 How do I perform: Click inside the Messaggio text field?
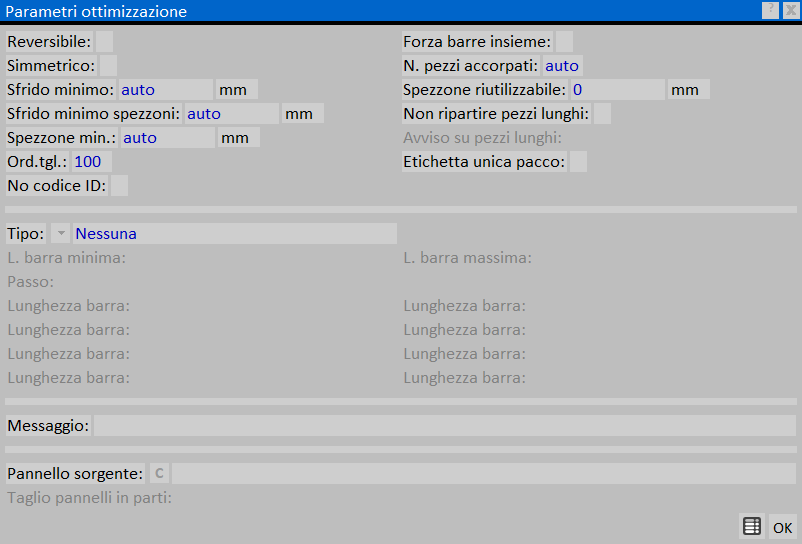point(444,425)
